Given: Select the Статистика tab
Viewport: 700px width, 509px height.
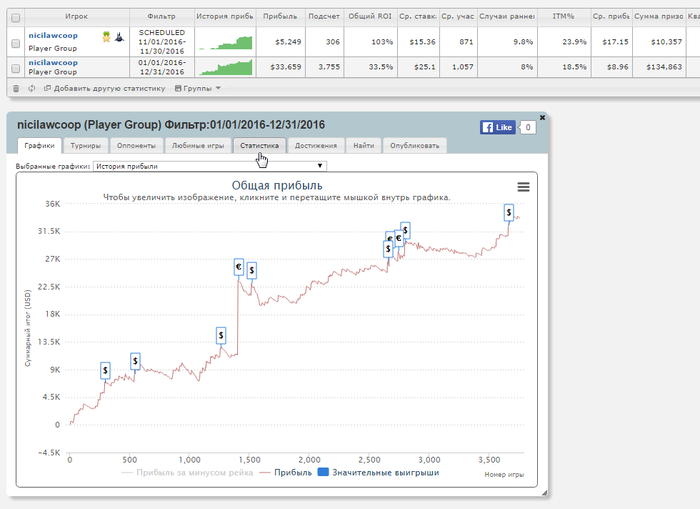Looking at the screenshot, I should [x=259, y=146].
